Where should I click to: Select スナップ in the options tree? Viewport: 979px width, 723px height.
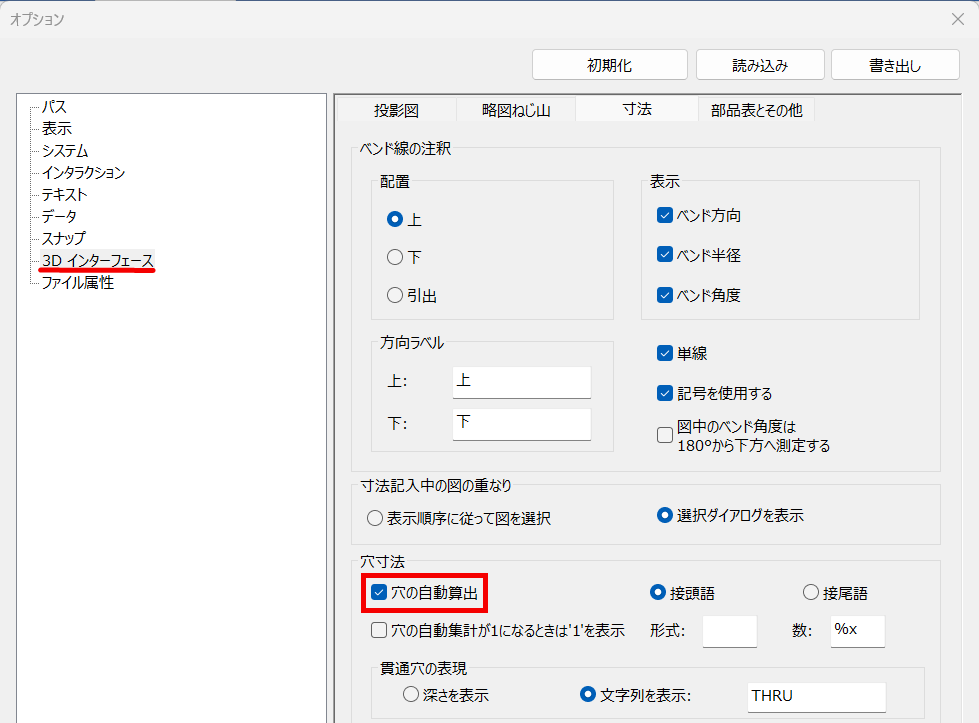click(63, 239)
